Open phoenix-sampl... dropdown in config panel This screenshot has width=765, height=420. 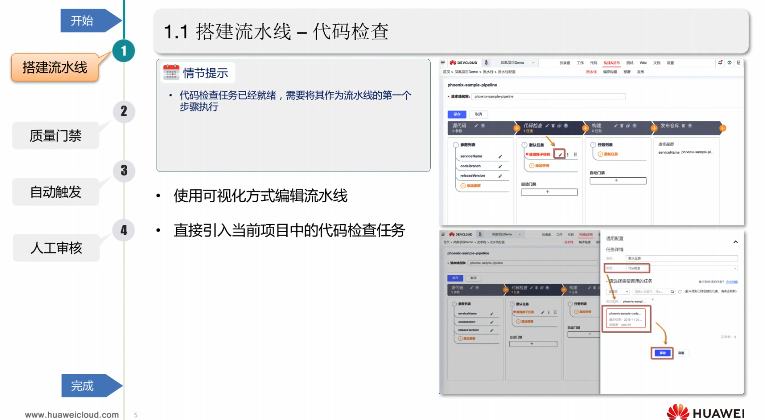click(637, 301)
